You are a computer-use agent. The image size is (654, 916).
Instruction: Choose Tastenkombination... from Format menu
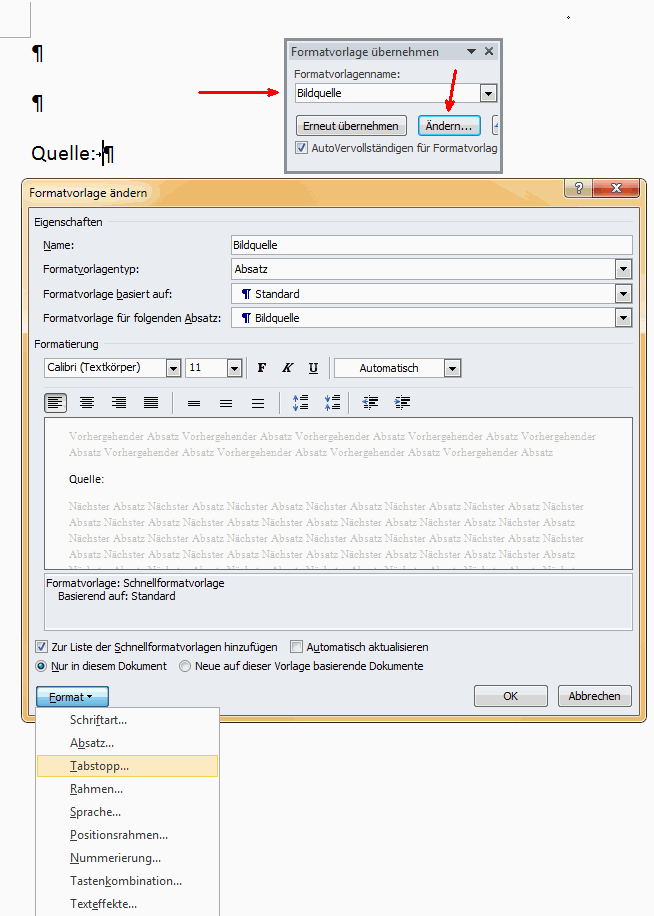tap(127, 881)
